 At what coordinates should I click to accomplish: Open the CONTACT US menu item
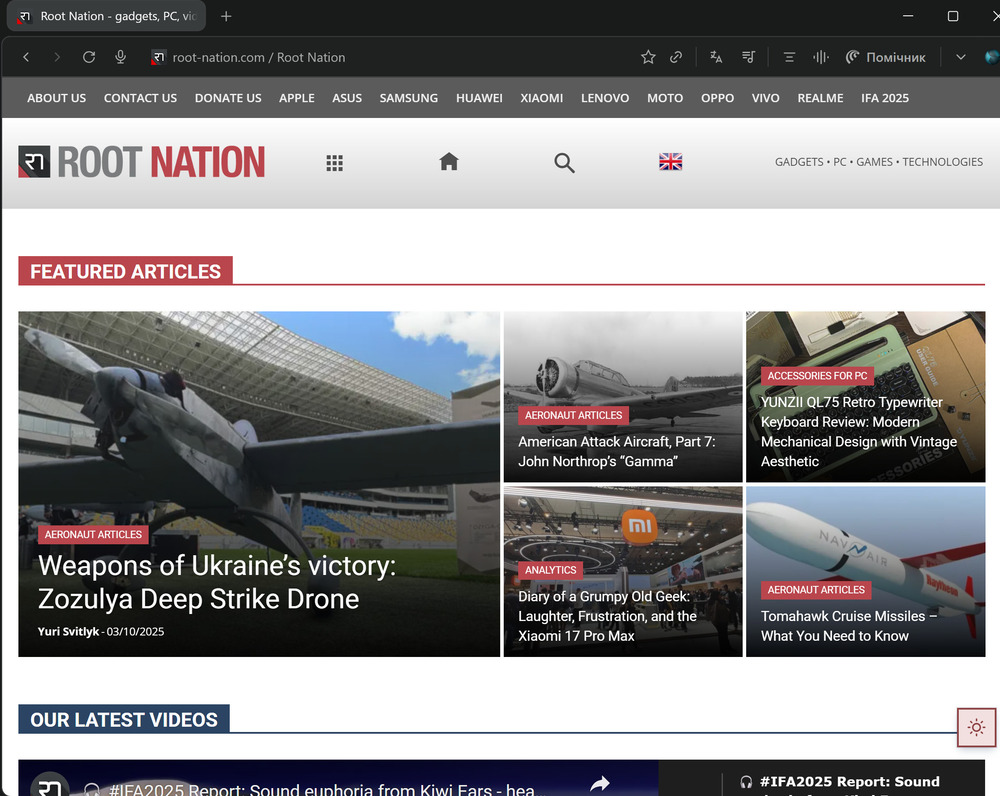tap(140, 98)
